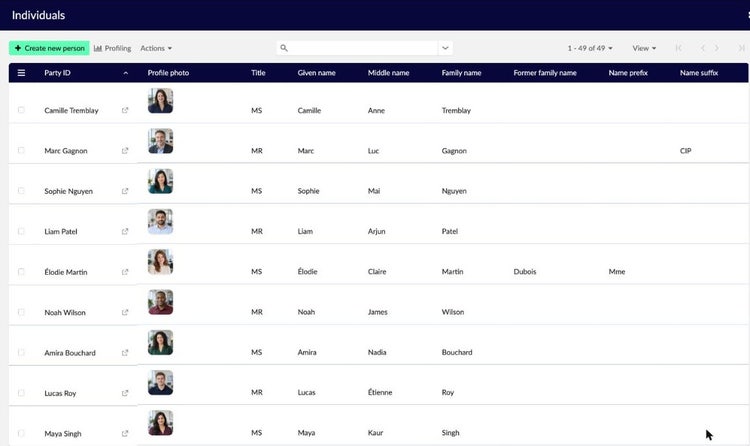Select Sophie Nguyen row checkbox

pyautogui.click(x=21, y=191)
